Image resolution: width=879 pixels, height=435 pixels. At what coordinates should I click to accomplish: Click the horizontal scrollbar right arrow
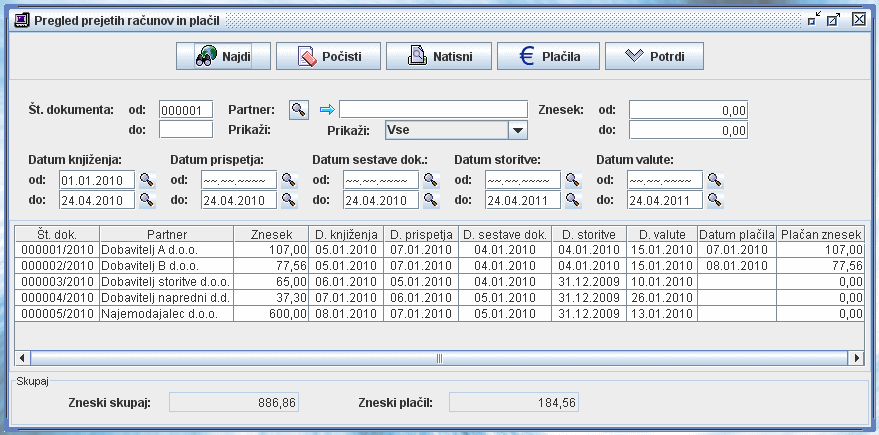[855, 357]
